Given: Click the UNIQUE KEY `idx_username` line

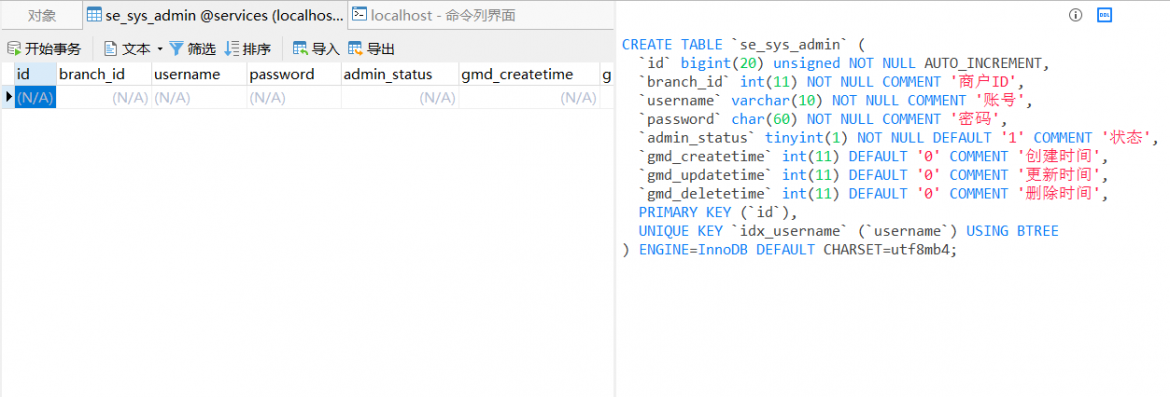Looking at the screenshot, I should tap(848, 231).
